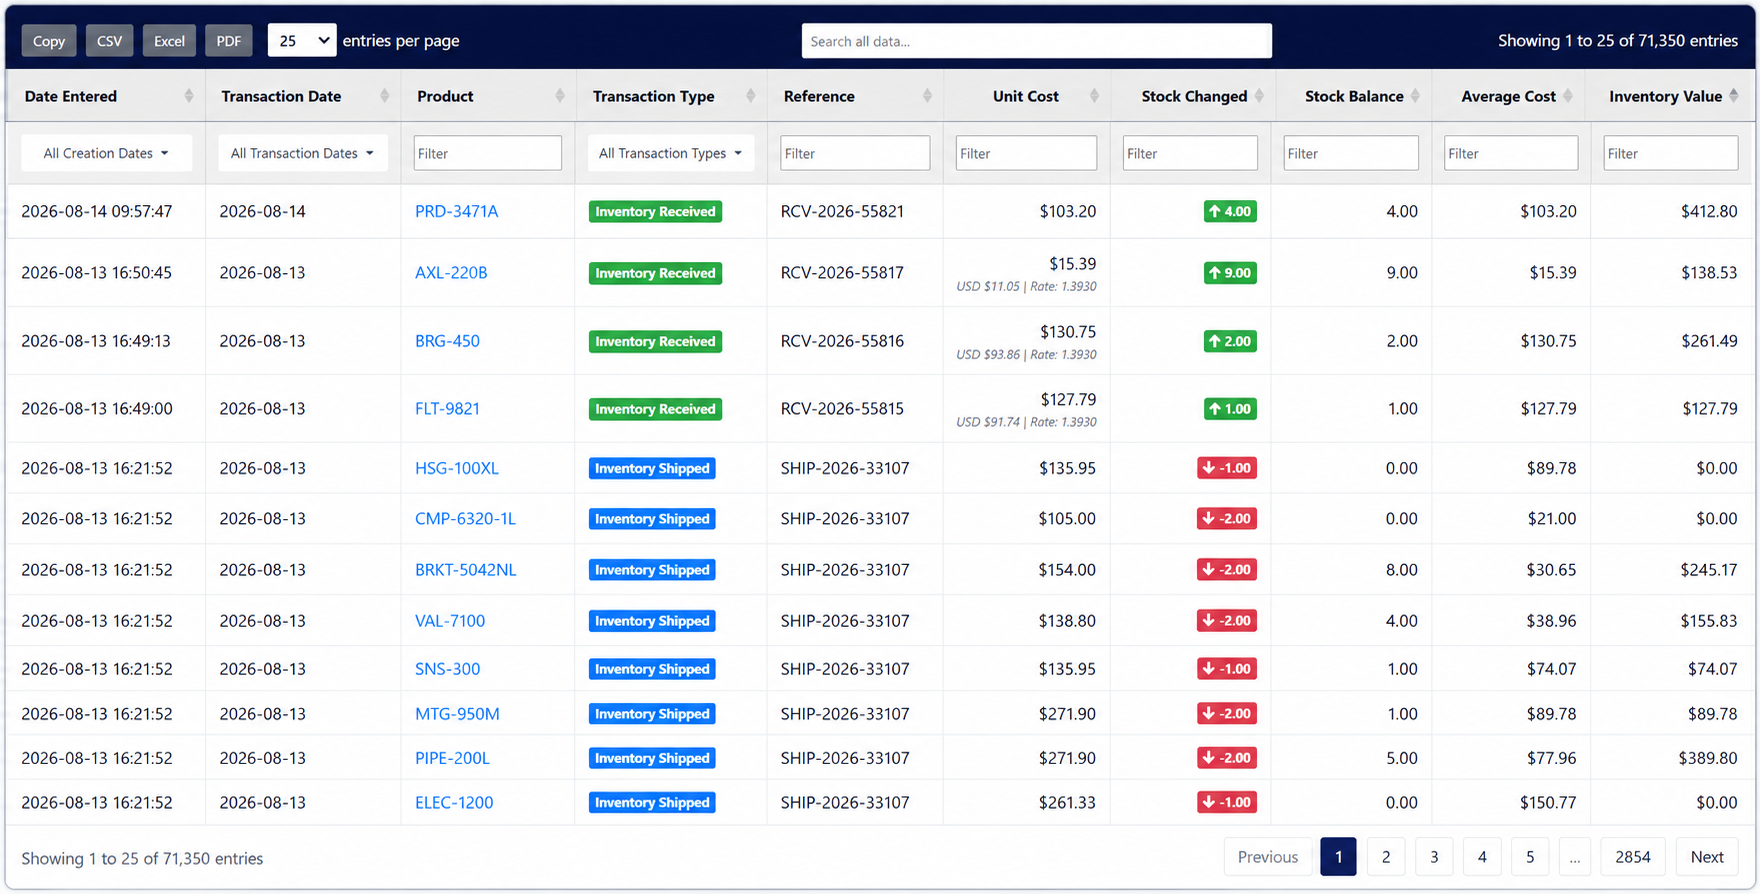Click the green 4.00 stock increase badge
The height and width of the screenshot is (894, 1760).
pyautogui.click(x=1230, y=211)
